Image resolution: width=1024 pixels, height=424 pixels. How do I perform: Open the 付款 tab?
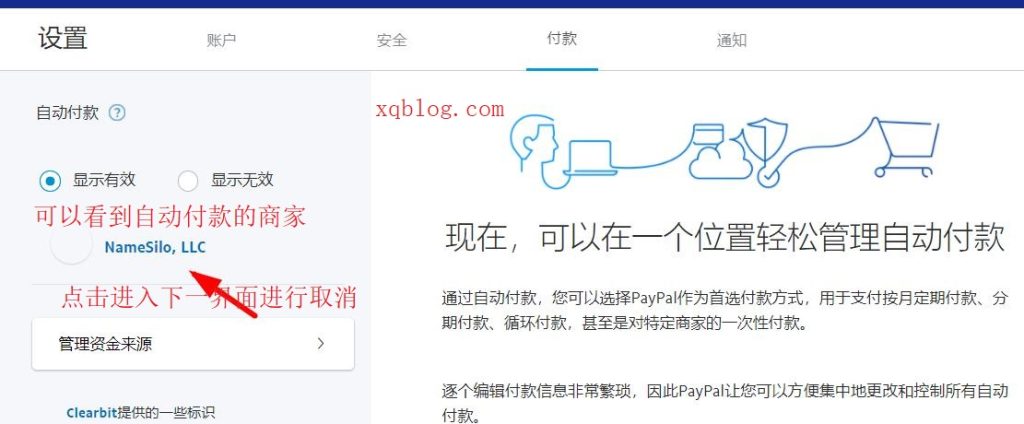(562, 39)
